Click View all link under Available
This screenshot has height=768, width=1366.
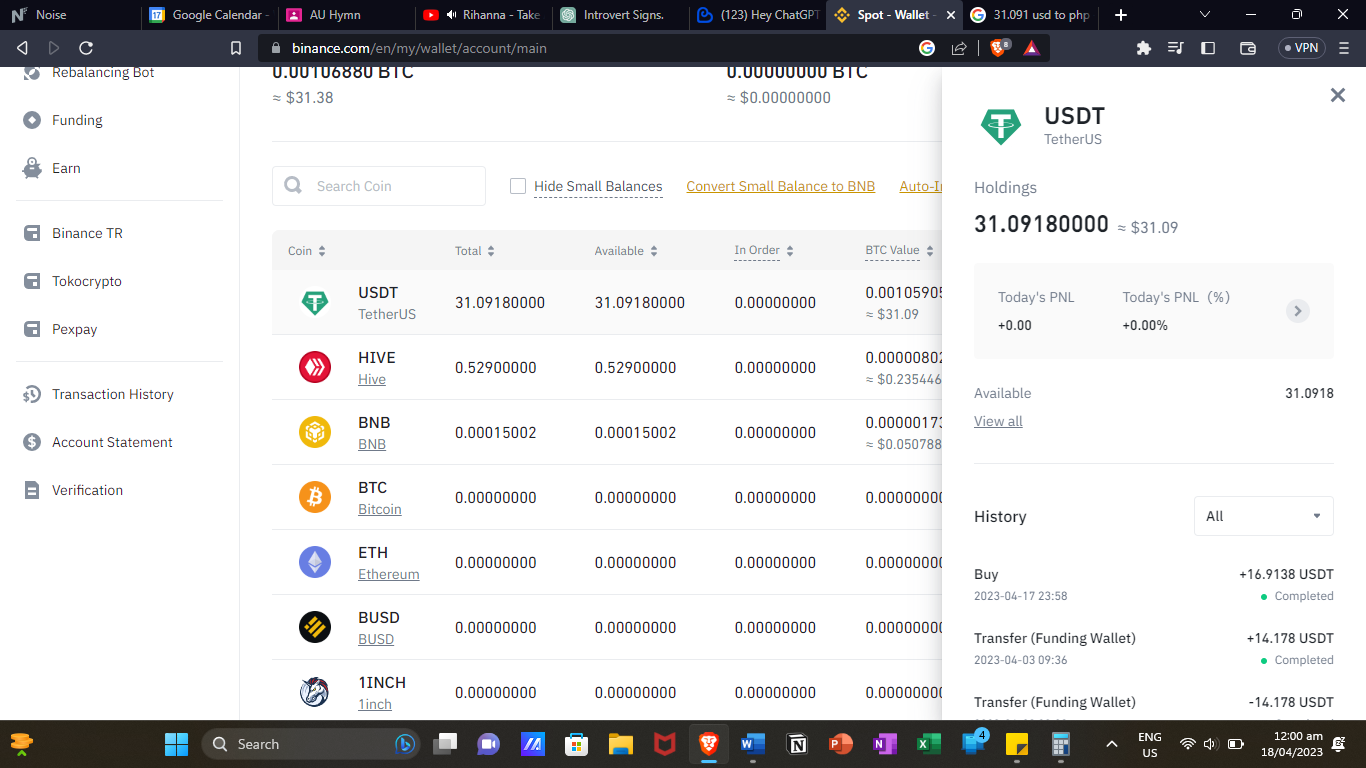[x=998, y=421]
